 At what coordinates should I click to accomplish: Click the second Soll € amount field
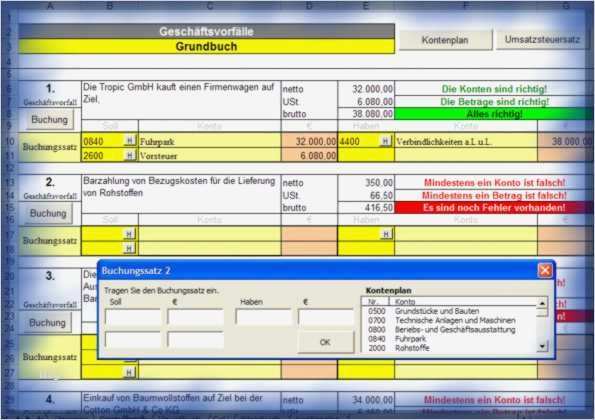click(x=195, y=340)
